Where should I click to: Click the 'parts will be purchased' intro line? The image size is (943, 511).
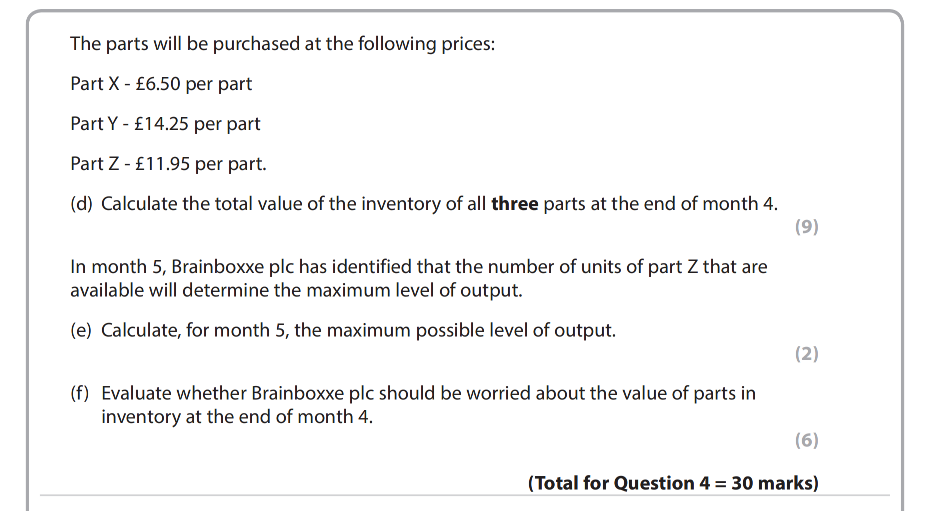pyautogui.click(x=282, y=44)
